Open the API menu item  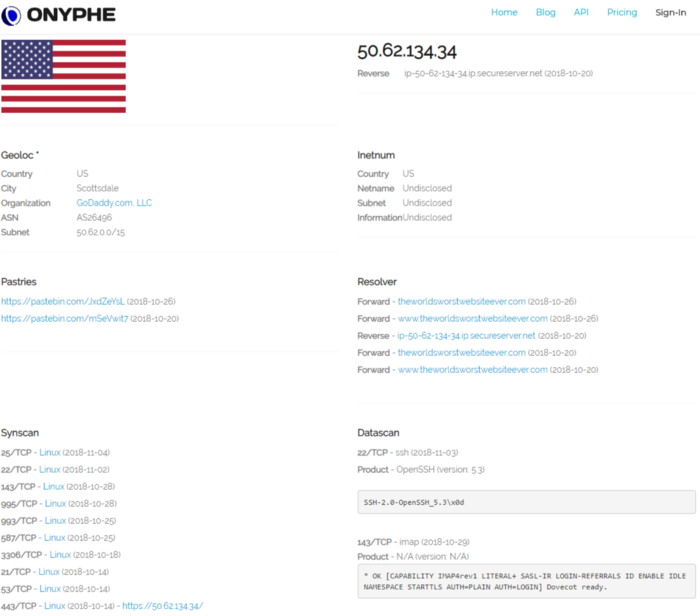(581, 12)
